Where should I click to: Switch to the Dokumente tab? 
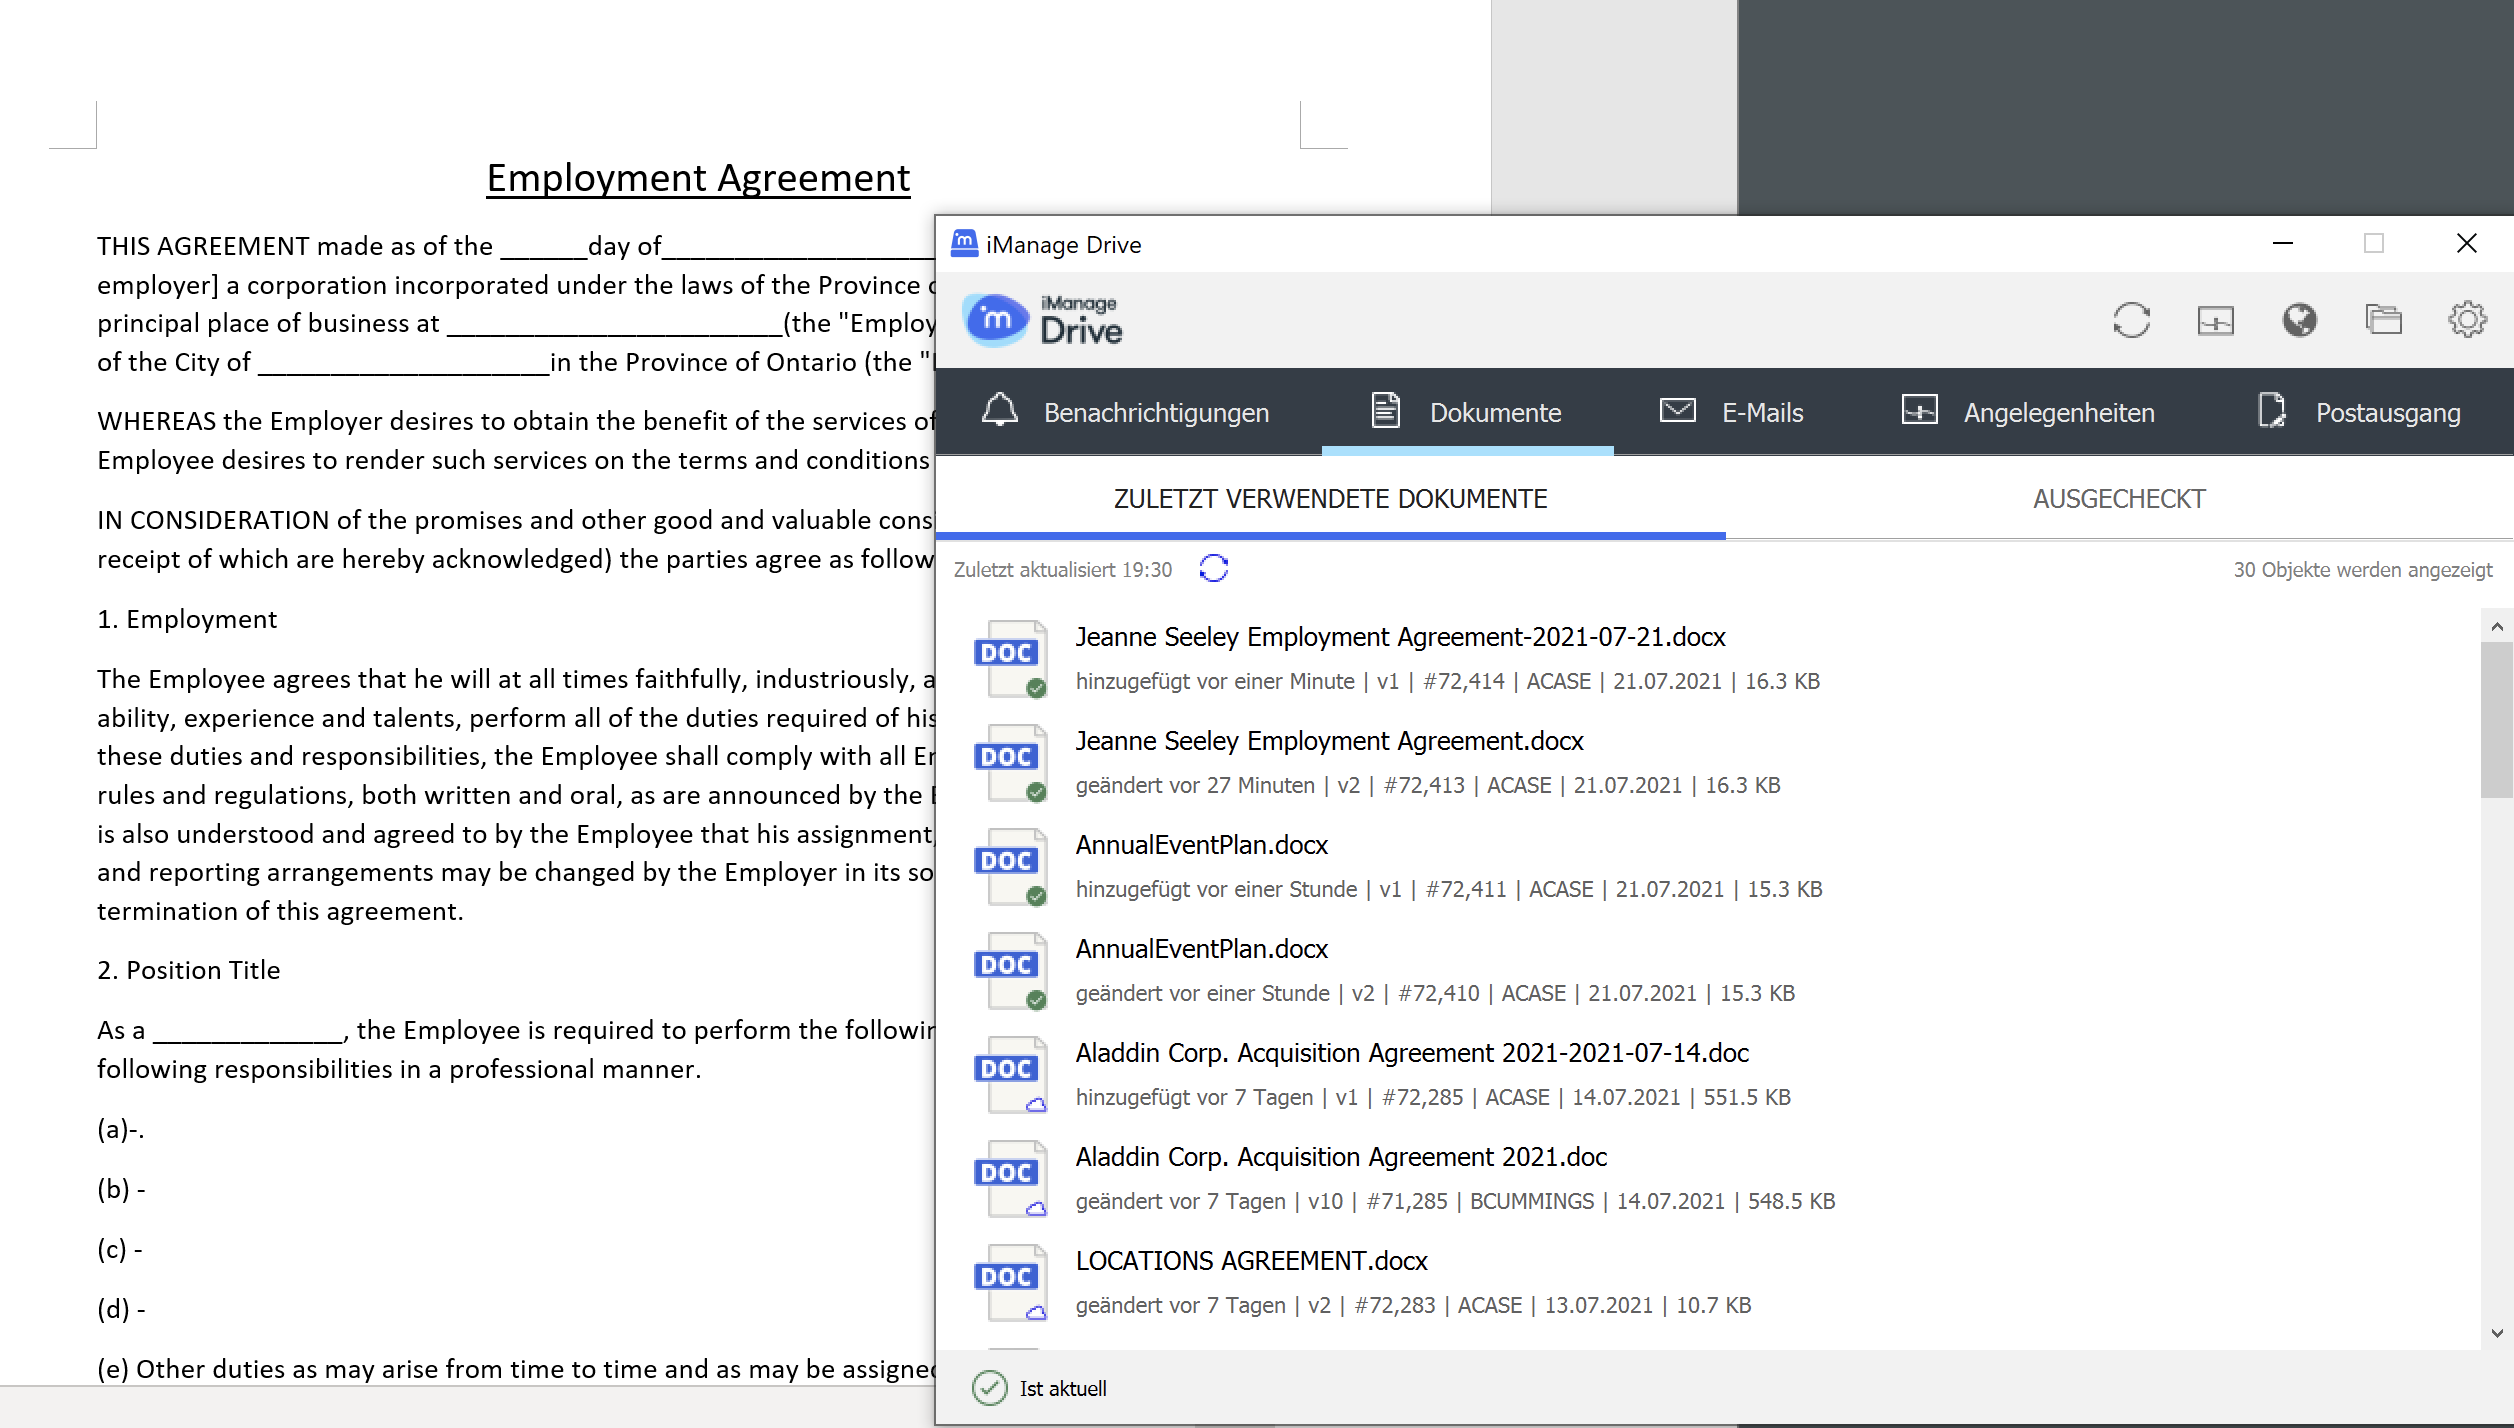[x=1467, y=412]
